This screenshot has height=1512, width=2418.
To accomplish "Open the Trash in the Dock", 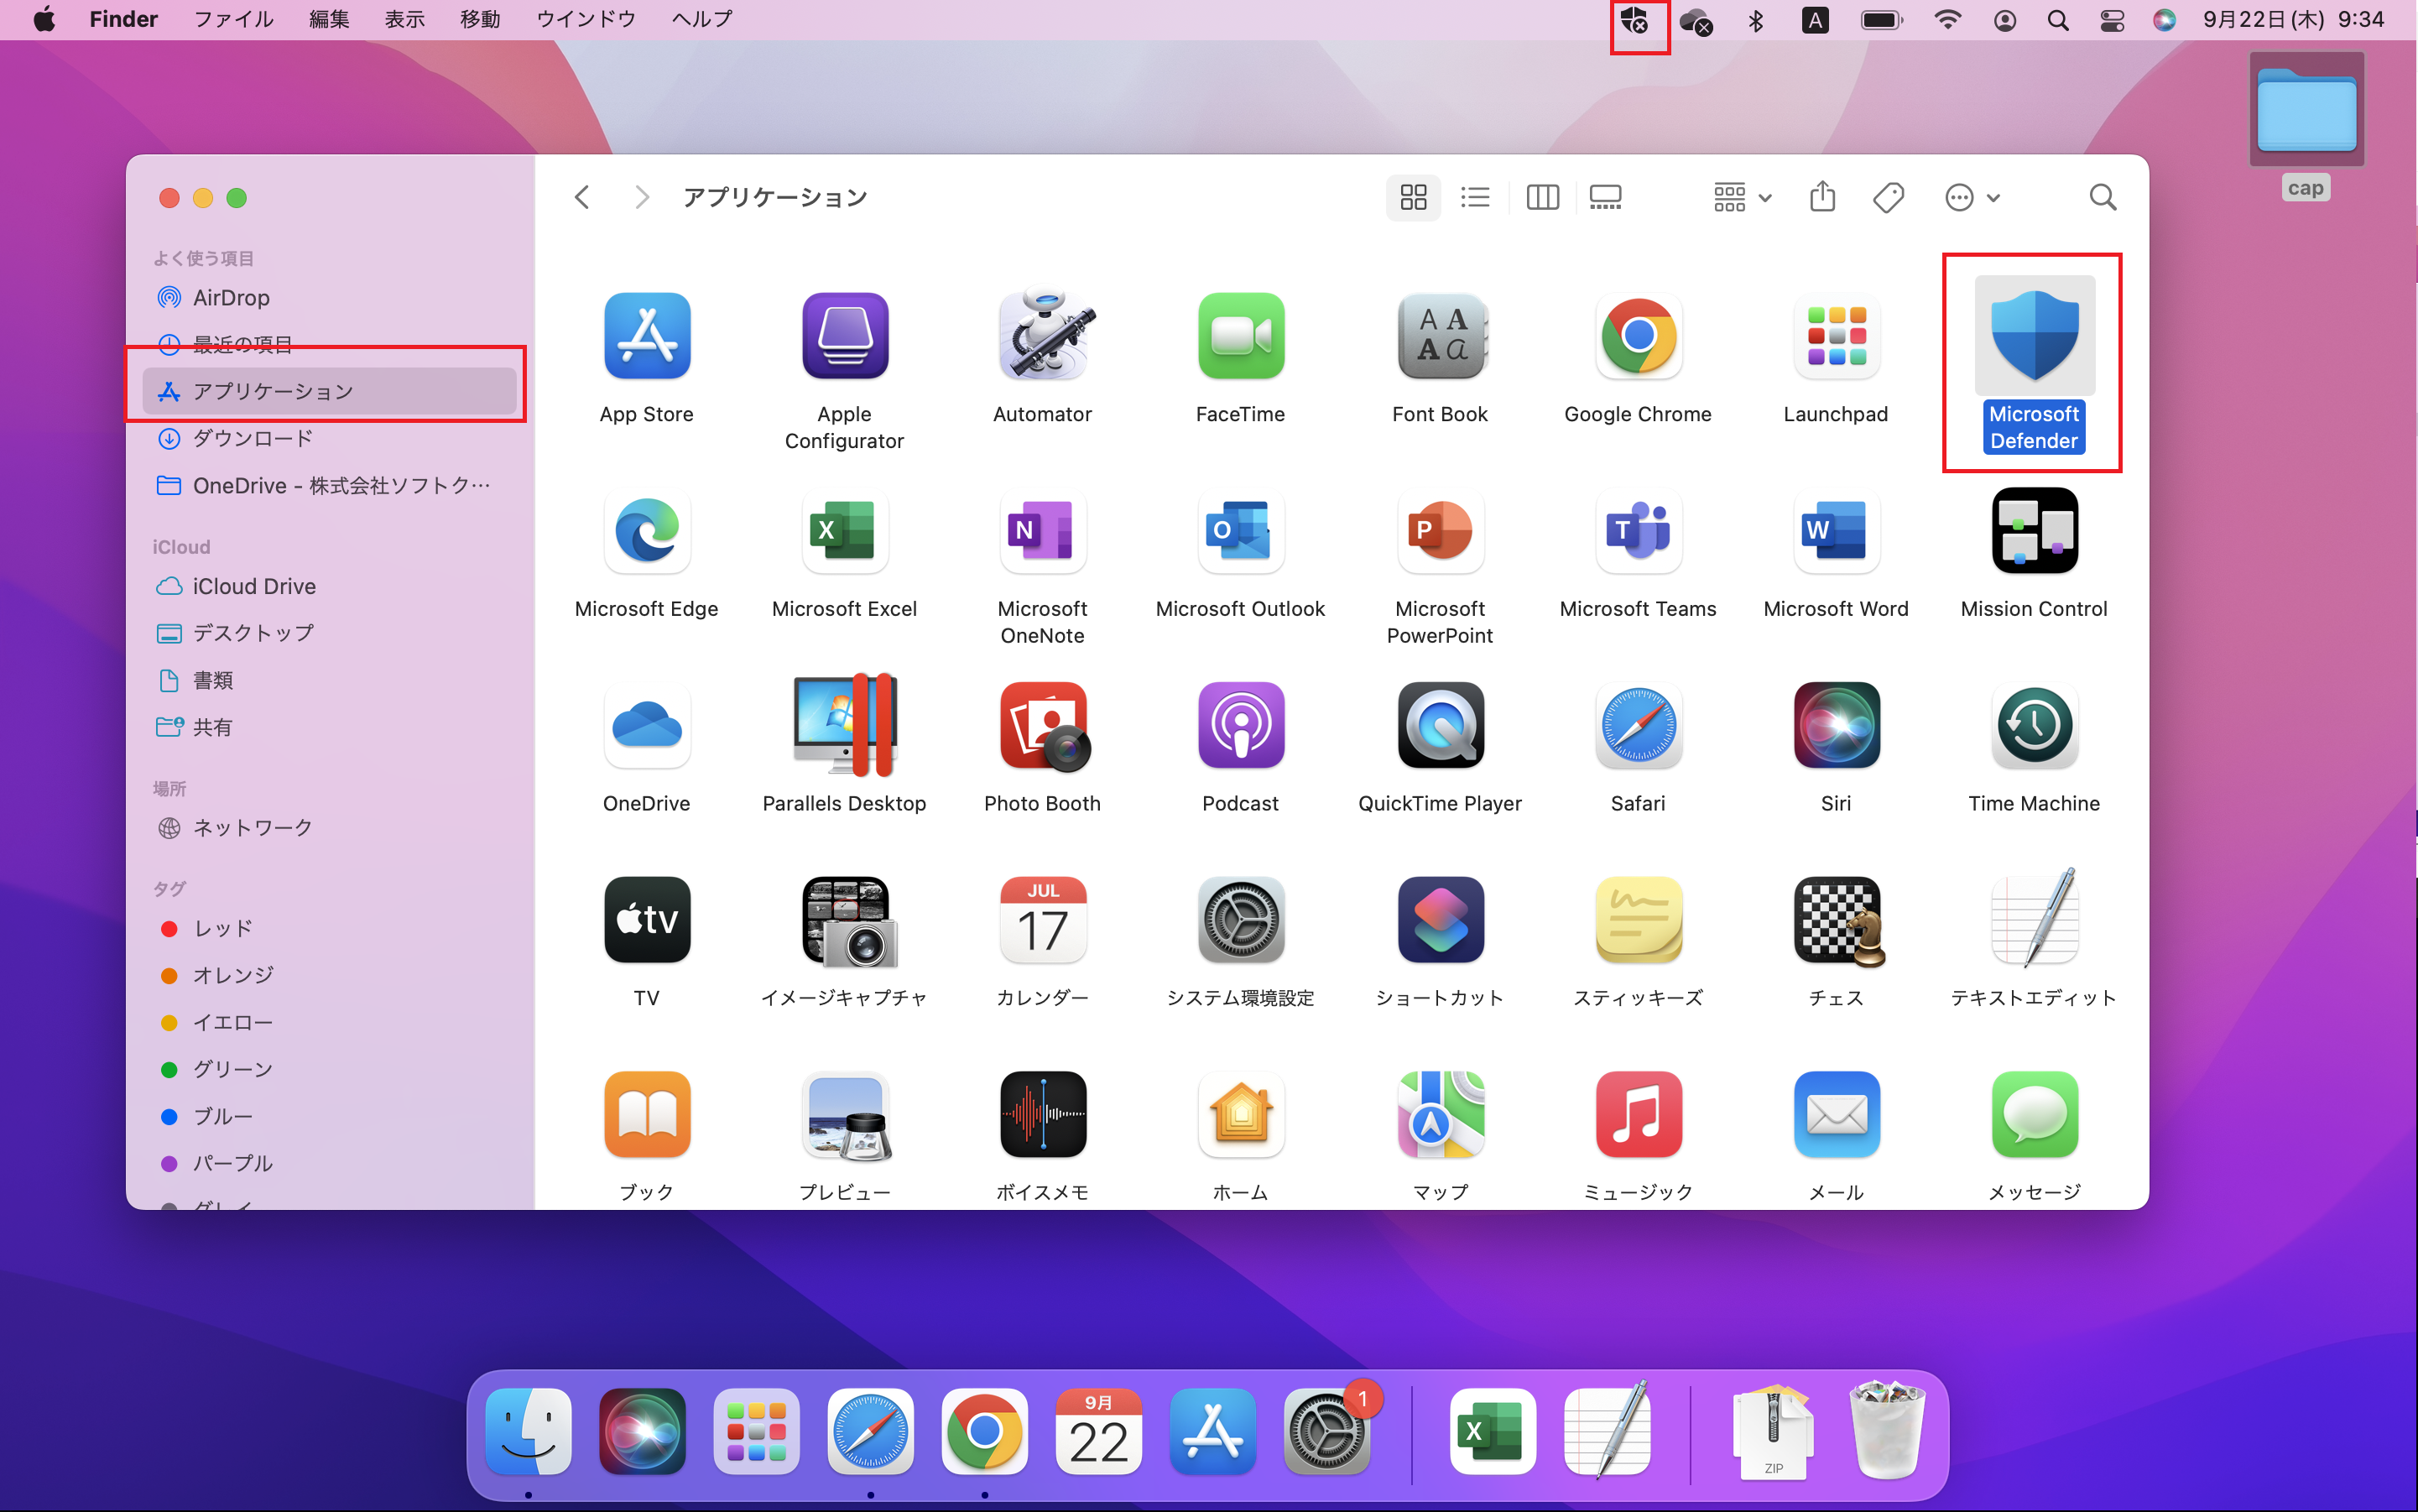I will coord(1886,1431).
